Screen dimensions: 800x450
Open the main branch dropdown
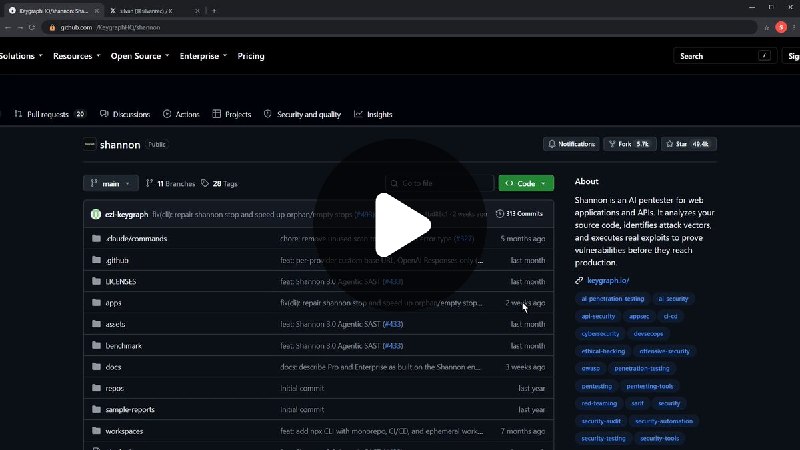pyautogui.click(x=111, y=184)
